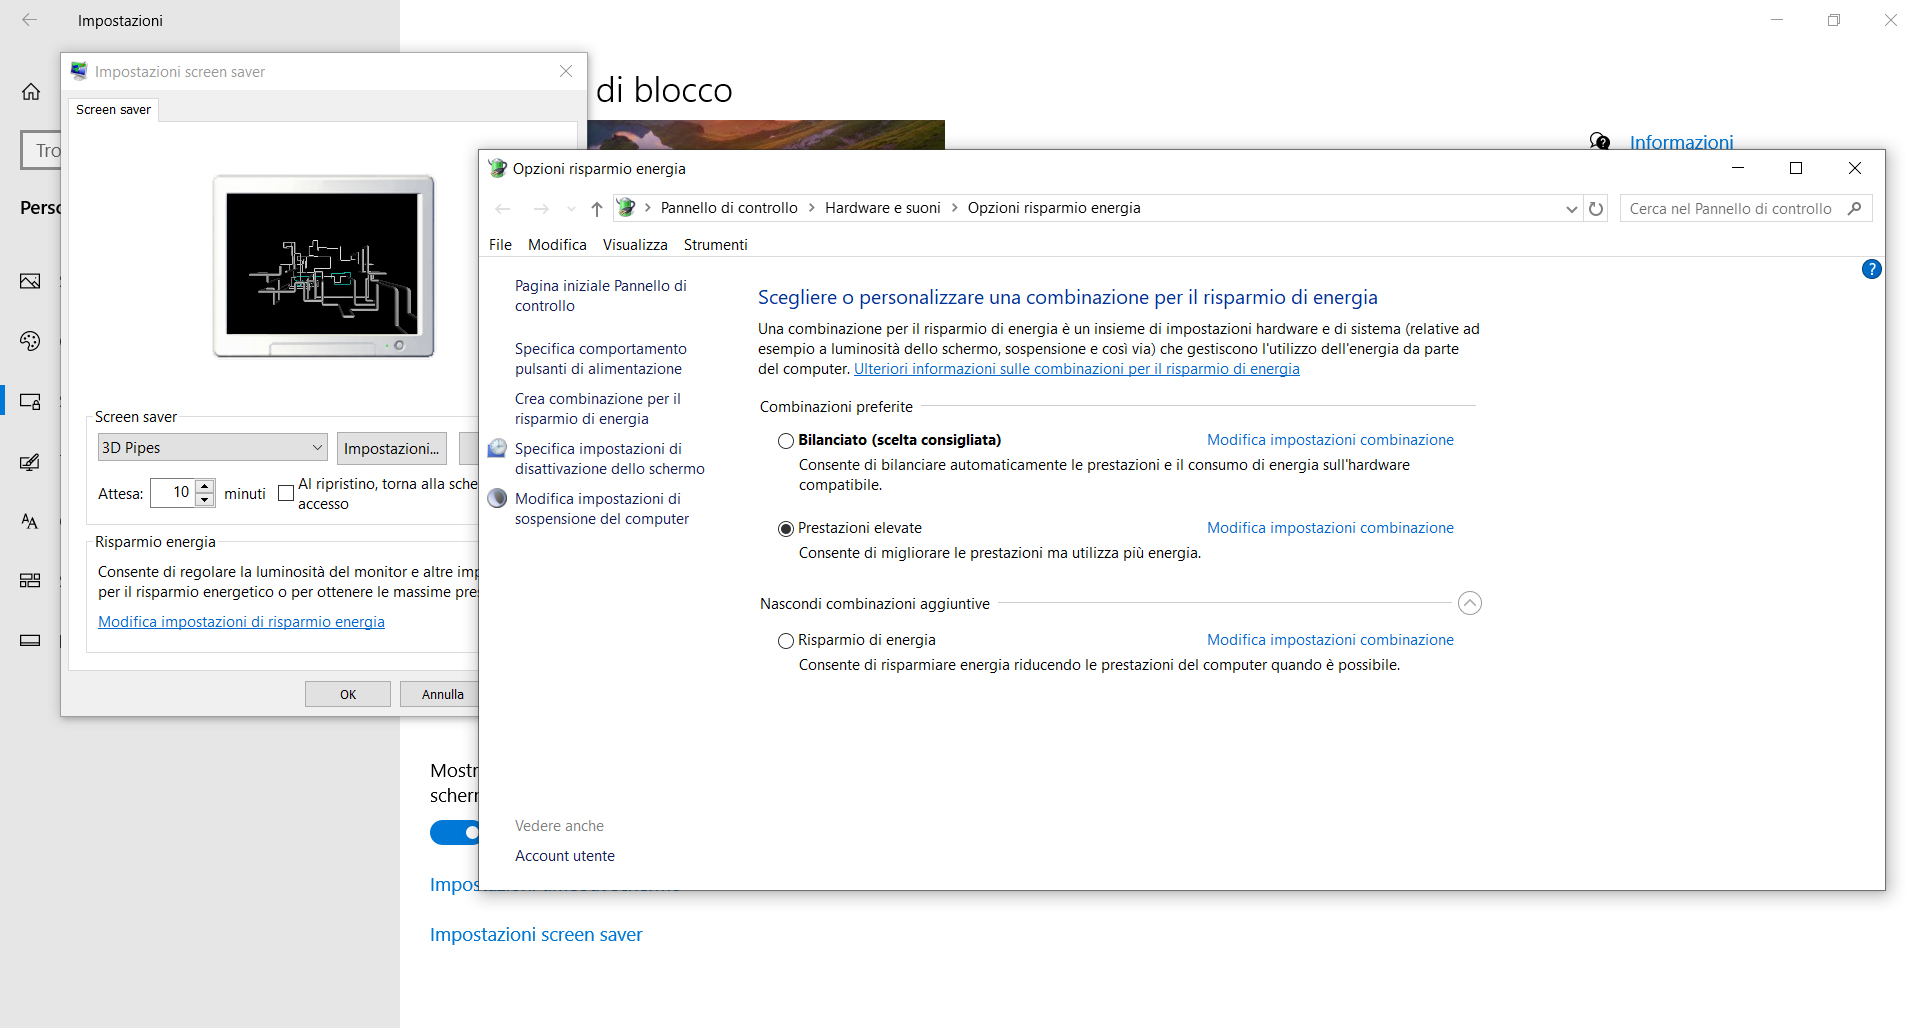
Task: Click the search magnifier in Control Panel
Action: click(x=1855, y=208)
